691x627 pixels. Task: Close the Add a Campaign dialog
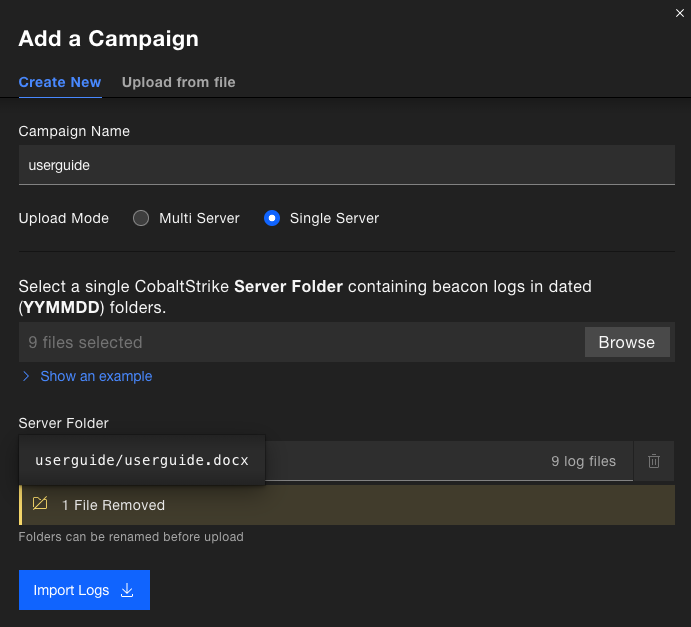click(680, 13)
